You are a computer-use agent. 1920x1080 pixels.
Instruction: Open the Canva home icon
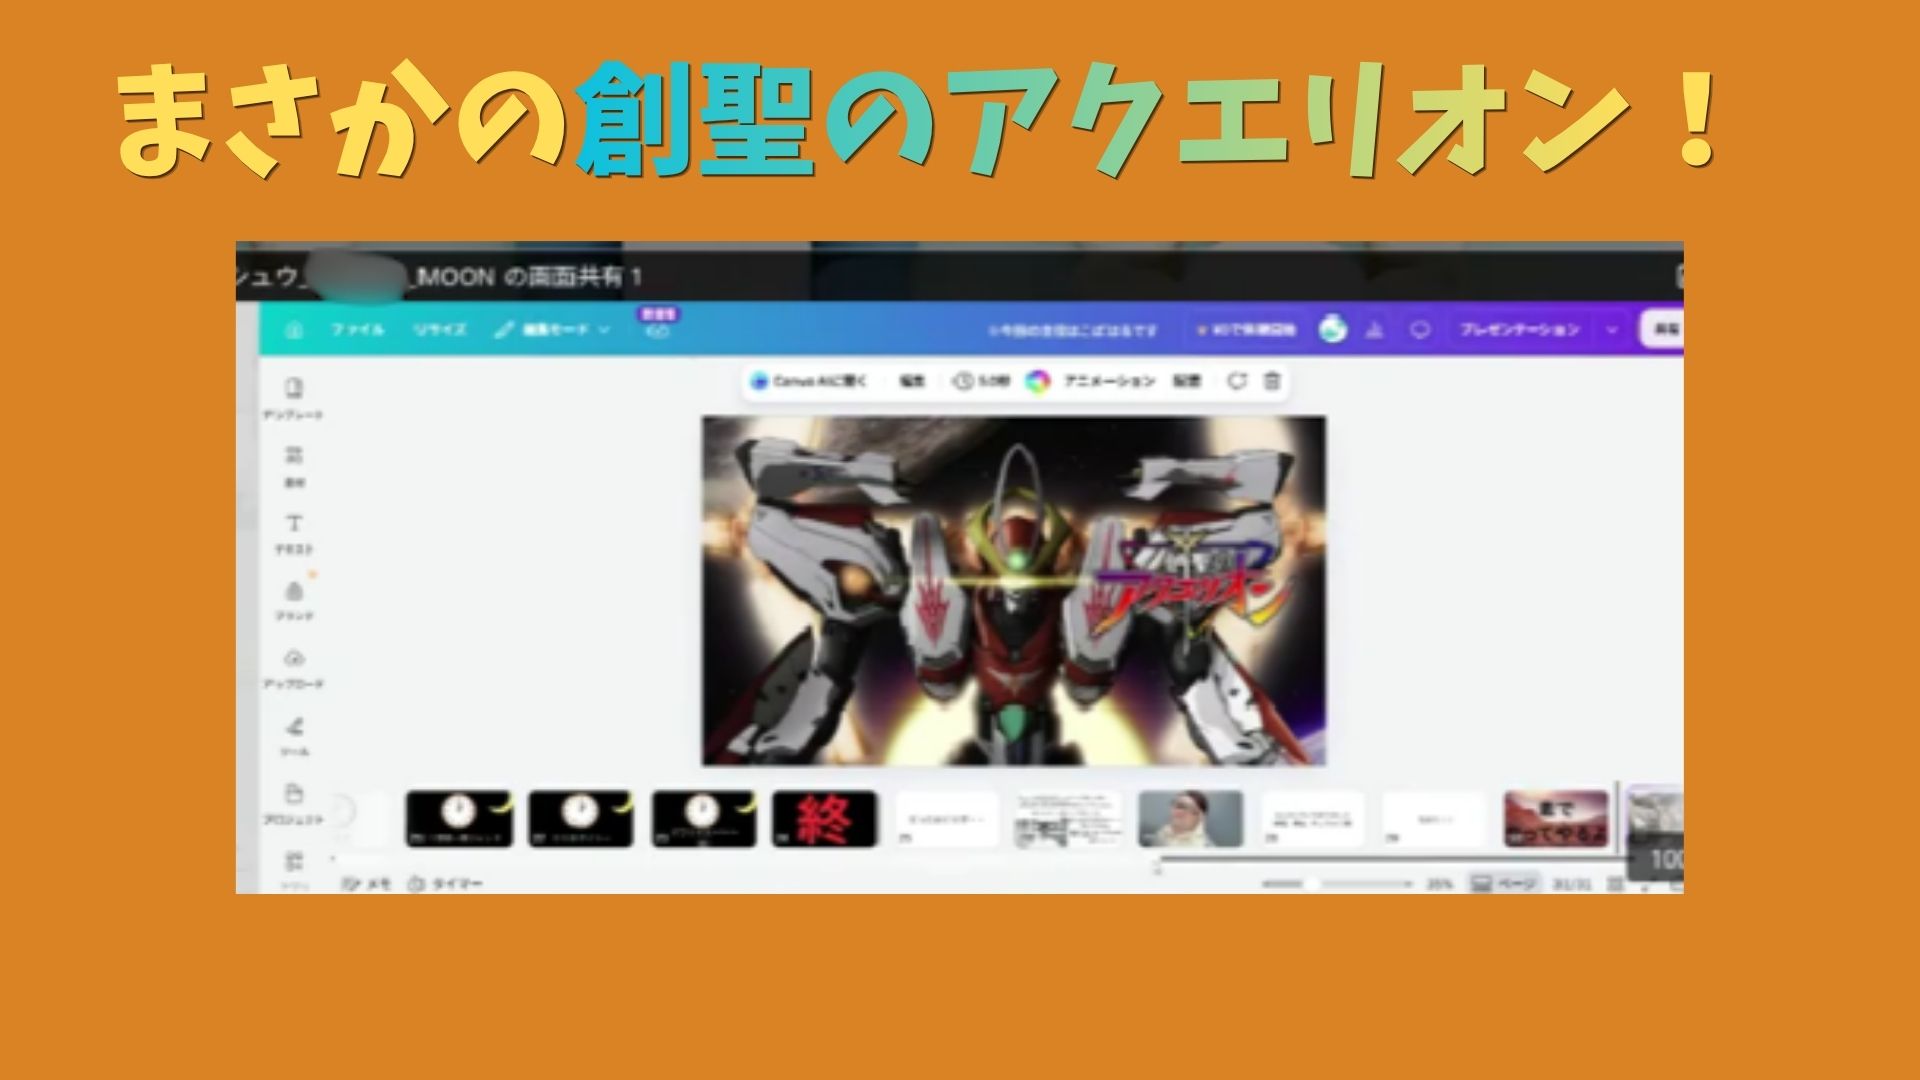(x=293, y=329)
